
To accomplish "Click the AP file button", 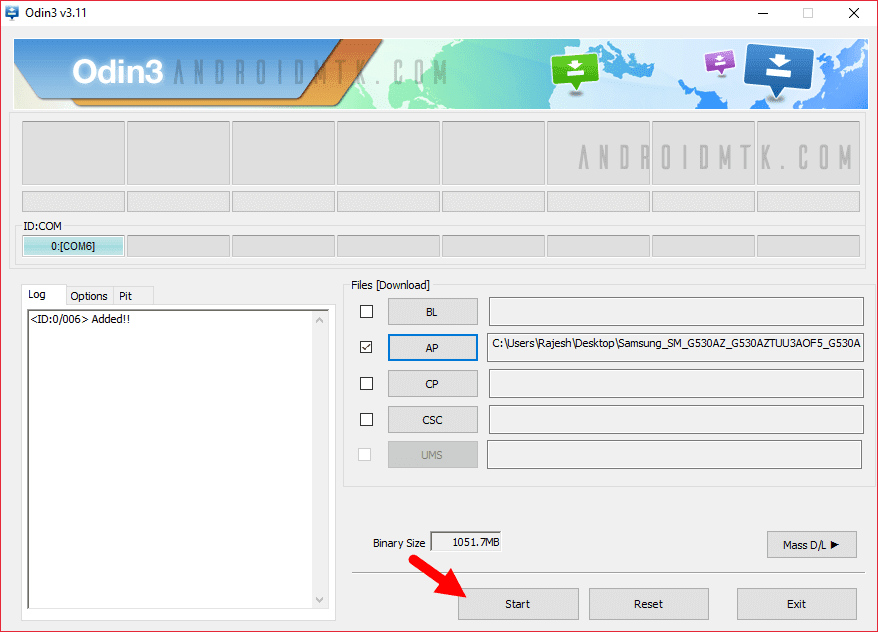I will 432,348.
